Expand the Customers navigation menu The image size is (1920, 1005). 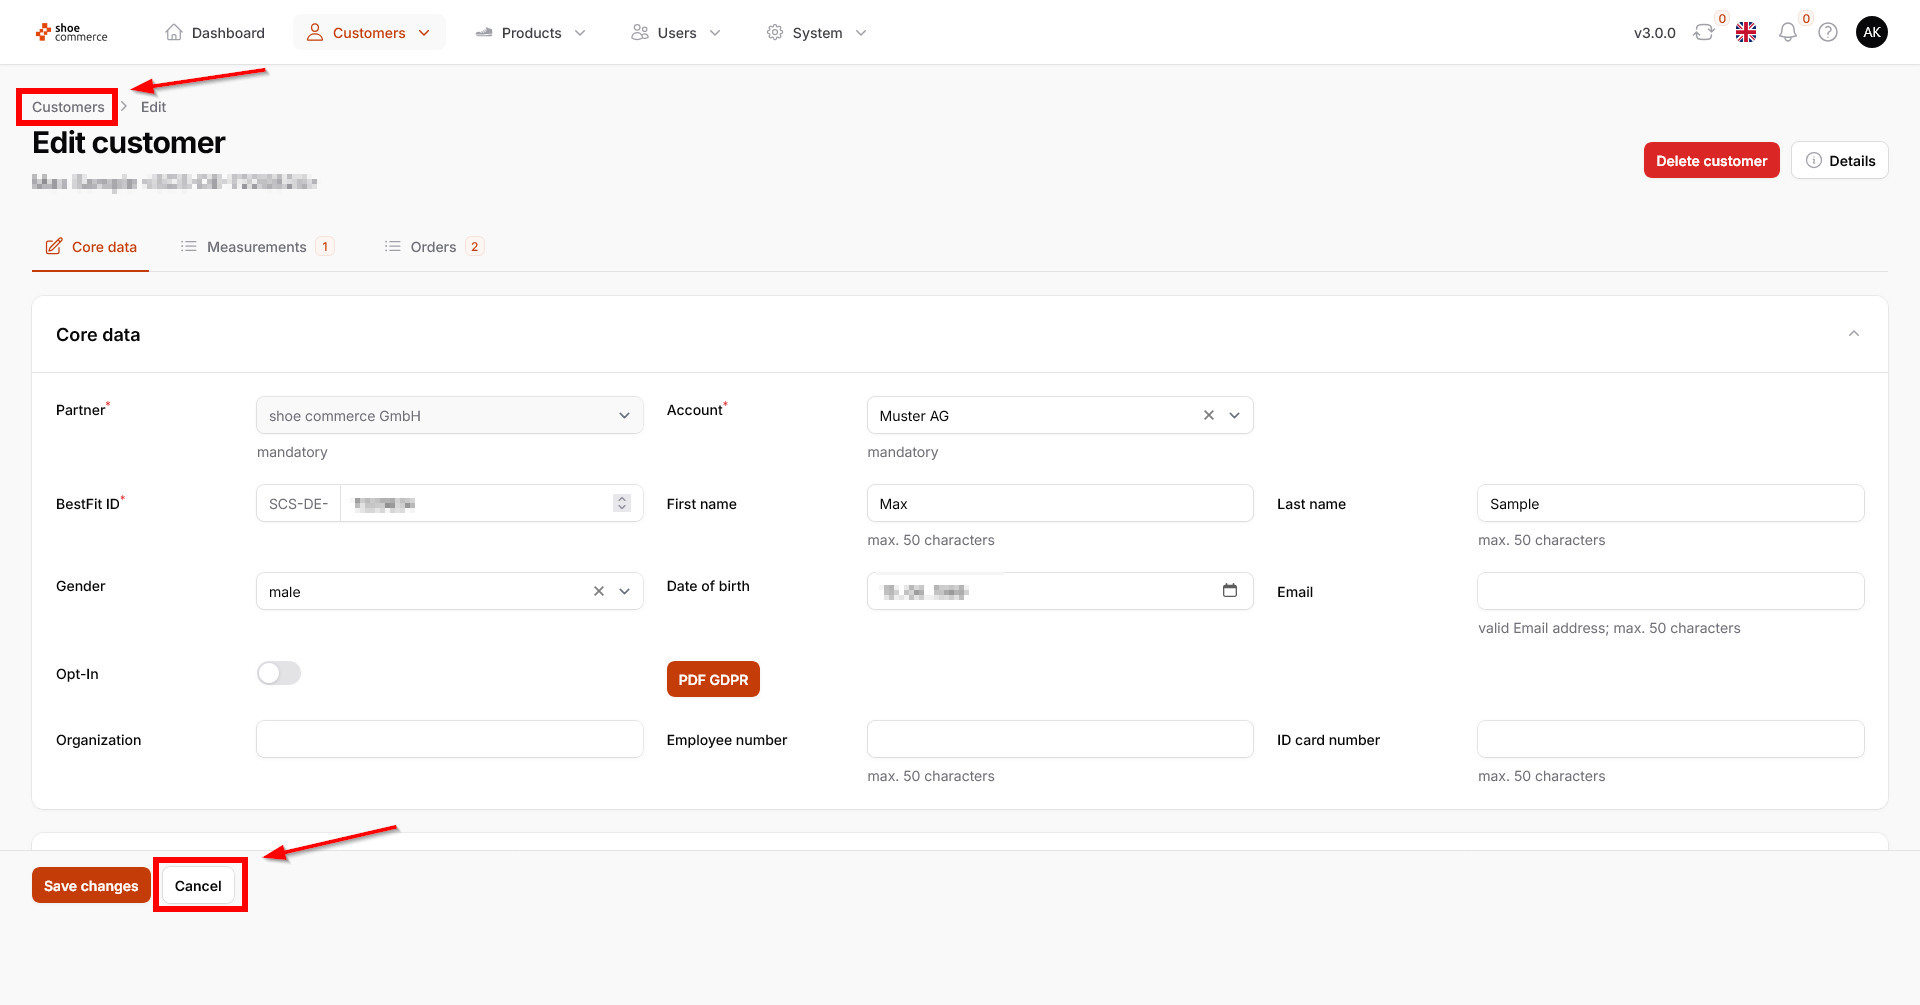coord(369,33)
